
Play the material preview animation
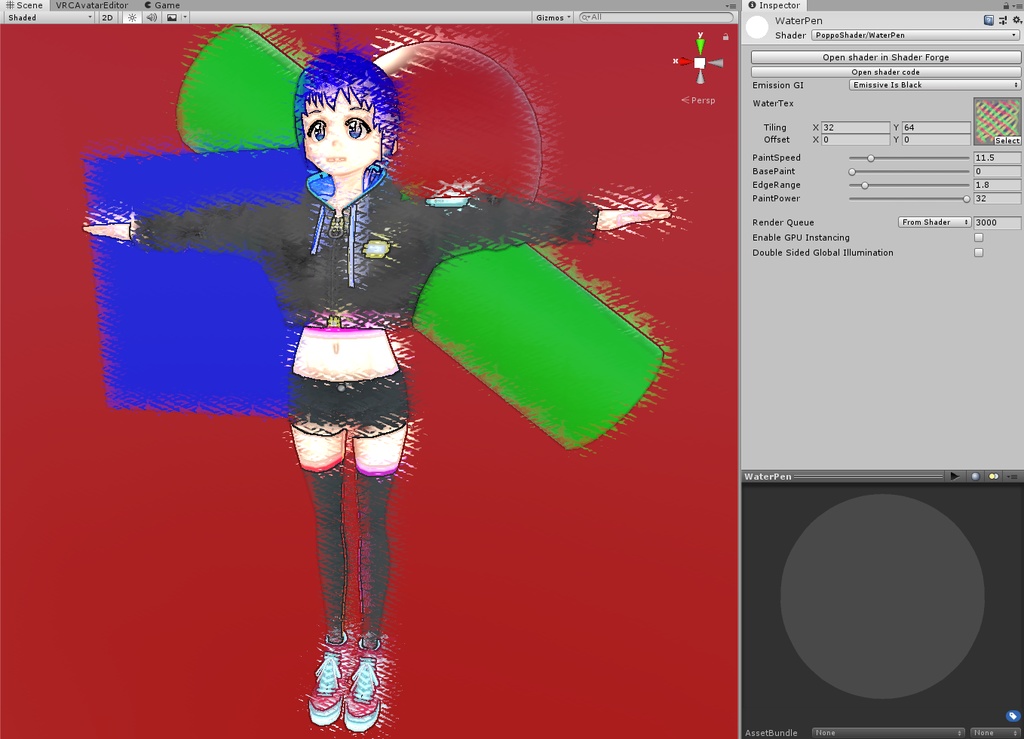tap(955, 477)
